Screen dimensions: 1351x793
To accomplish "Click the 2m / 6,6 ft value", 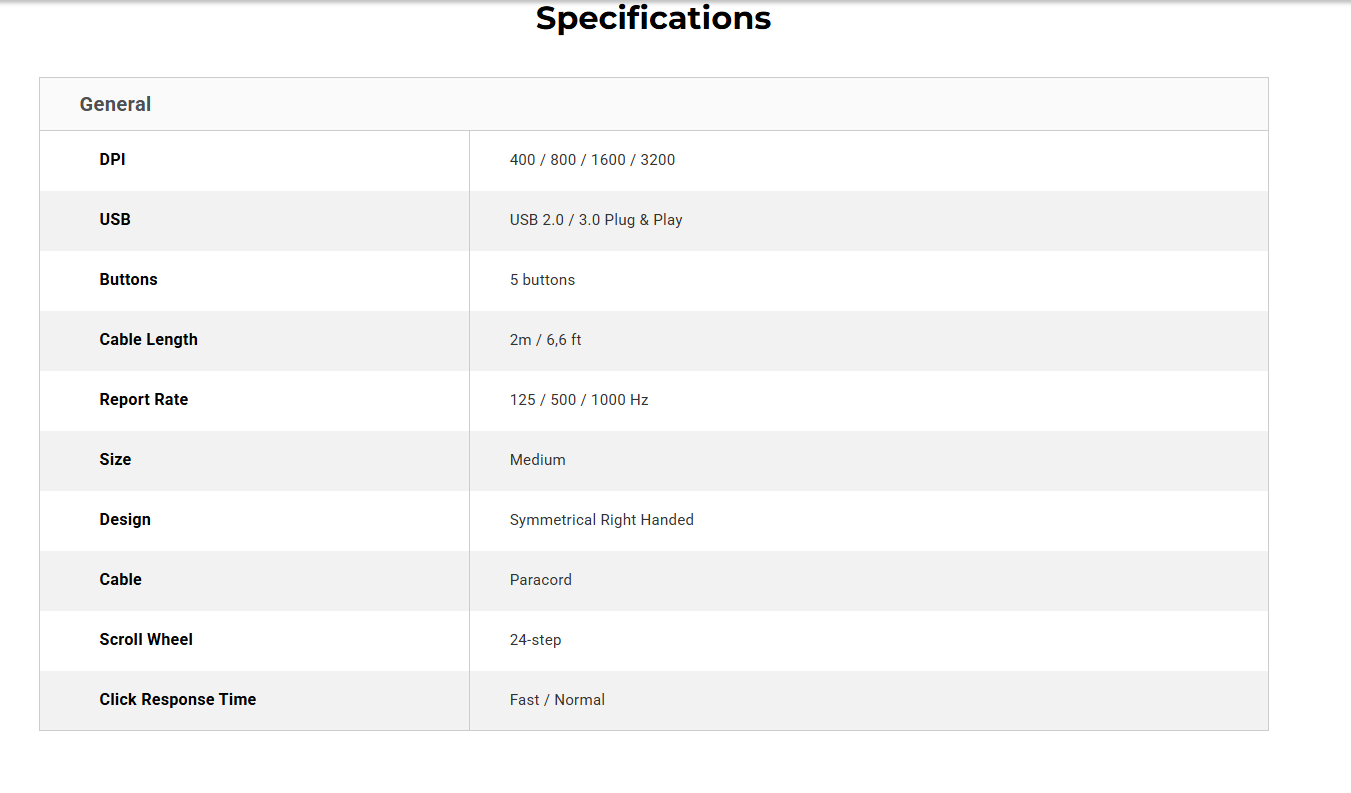I will (x=545, y=340).
